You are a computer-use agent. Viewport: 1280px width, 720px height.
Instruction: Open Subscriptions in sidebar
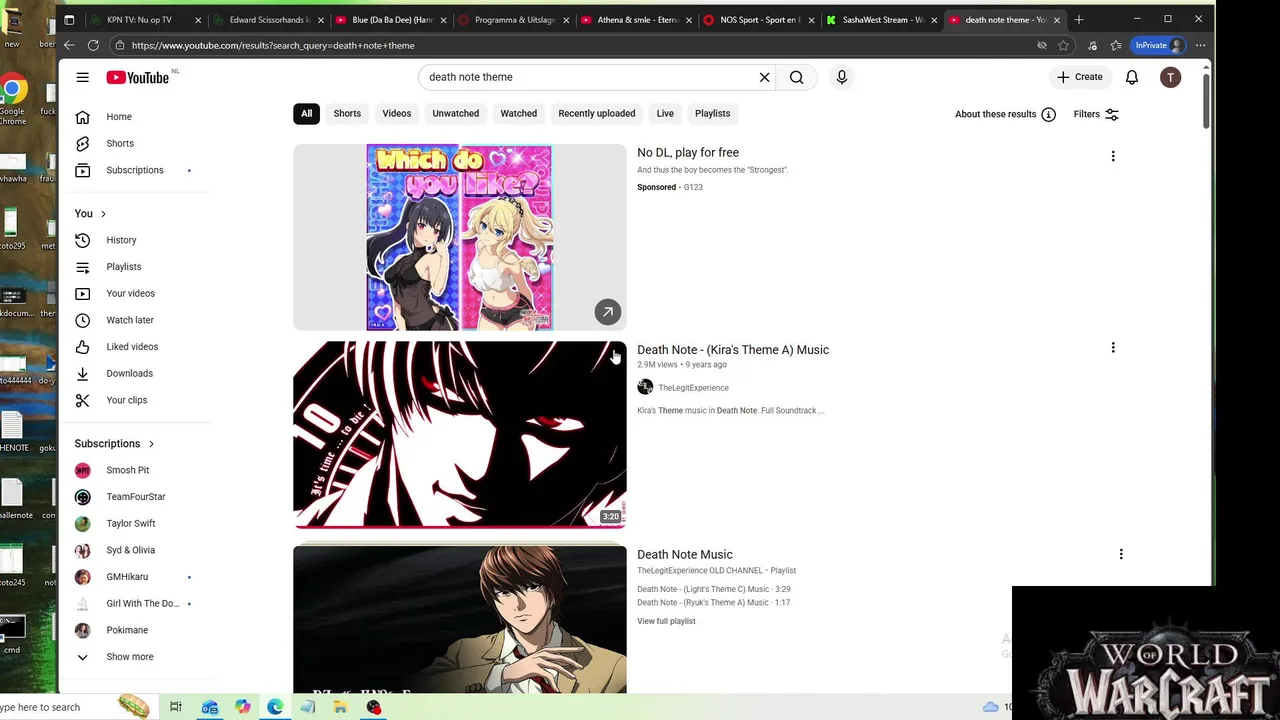[x=135, y=170]
